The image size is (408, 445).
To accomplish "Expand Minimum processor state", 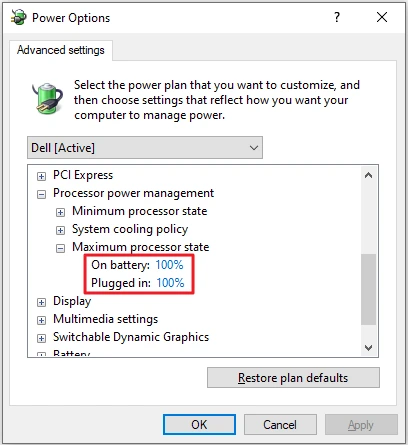I will tap(60, 212).
